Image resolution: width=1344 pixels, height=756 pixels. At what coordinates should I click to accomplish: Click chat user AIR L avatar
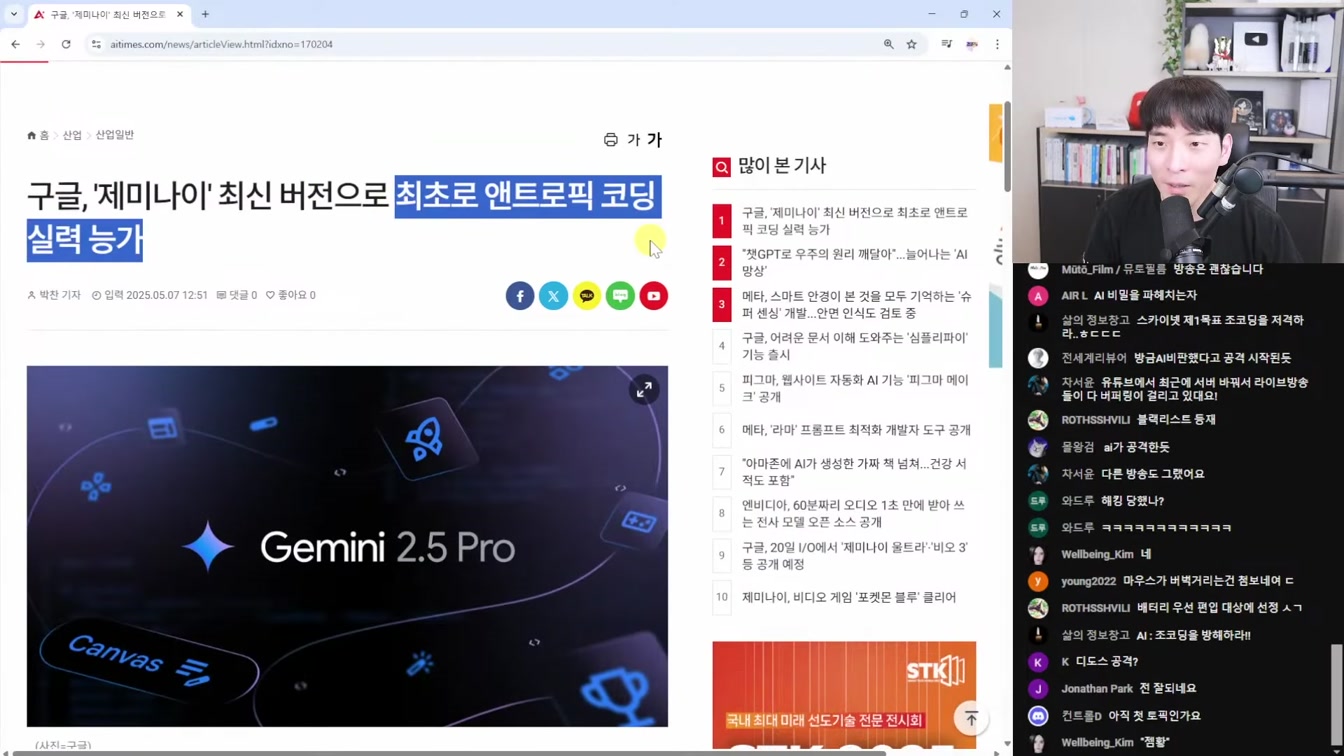[1038, 296]
